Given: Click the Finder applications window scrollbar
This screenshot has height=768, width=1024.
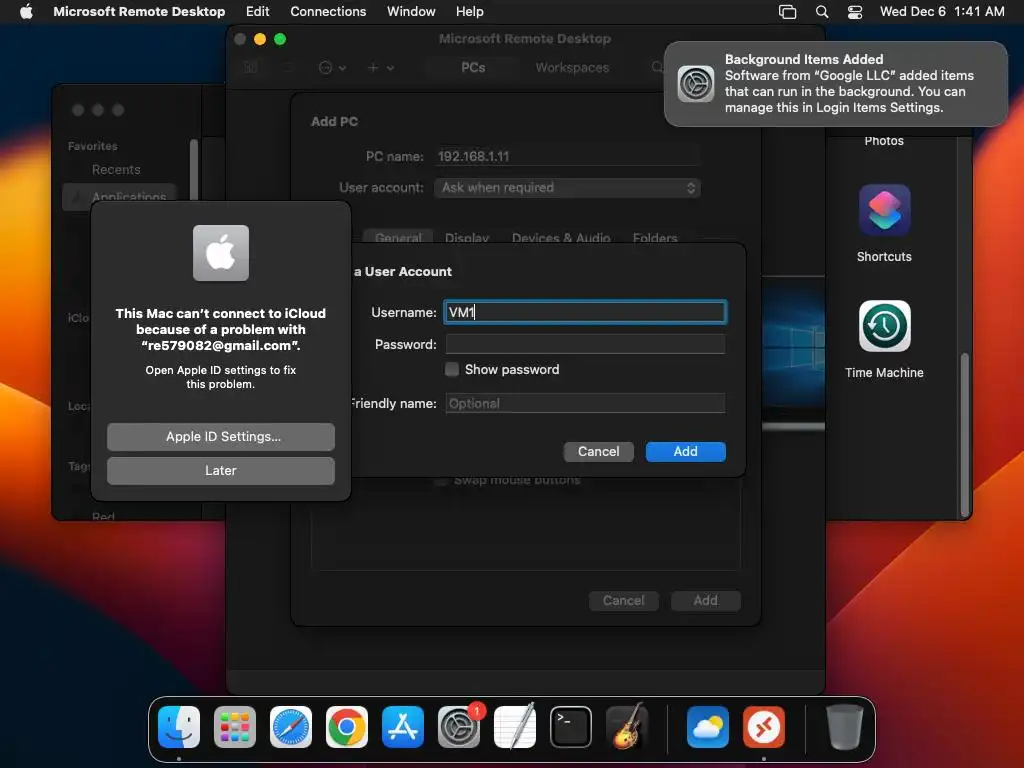Looking at the screenshot, I should pos(965,434).
